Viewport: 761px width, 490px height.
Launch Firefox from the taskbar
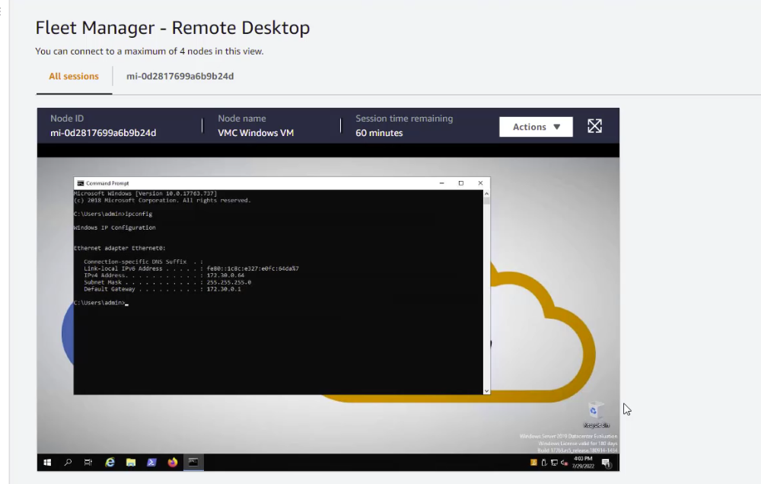(172, 462)
